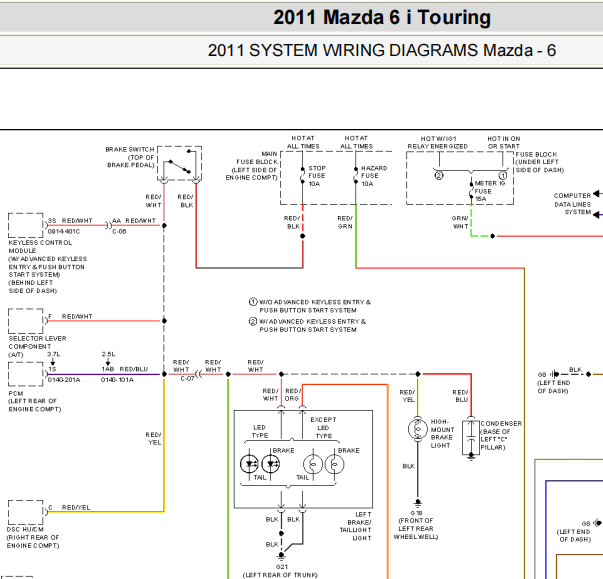Click the G21 ground symbol
The image size is (603, 579).
point(281,556)
